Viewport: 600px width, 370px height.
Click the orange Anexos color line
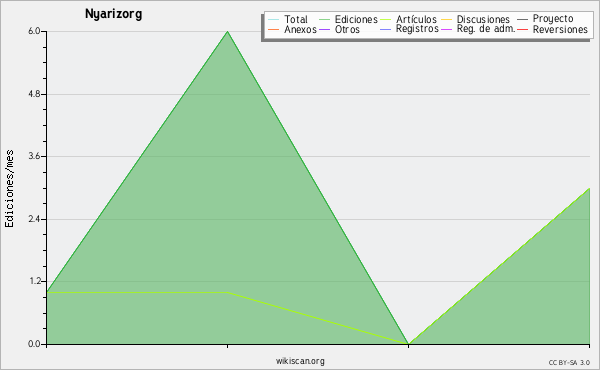[273, 29]
